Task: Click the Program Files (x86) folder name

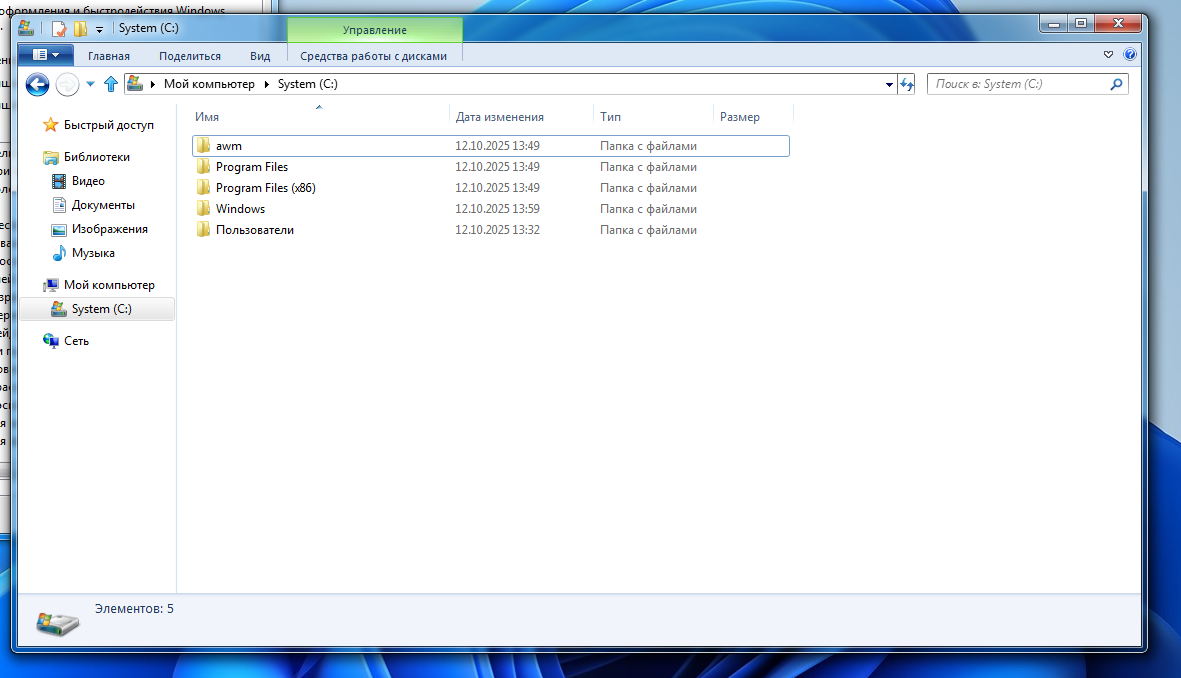Action: click(x=266, y=188)
